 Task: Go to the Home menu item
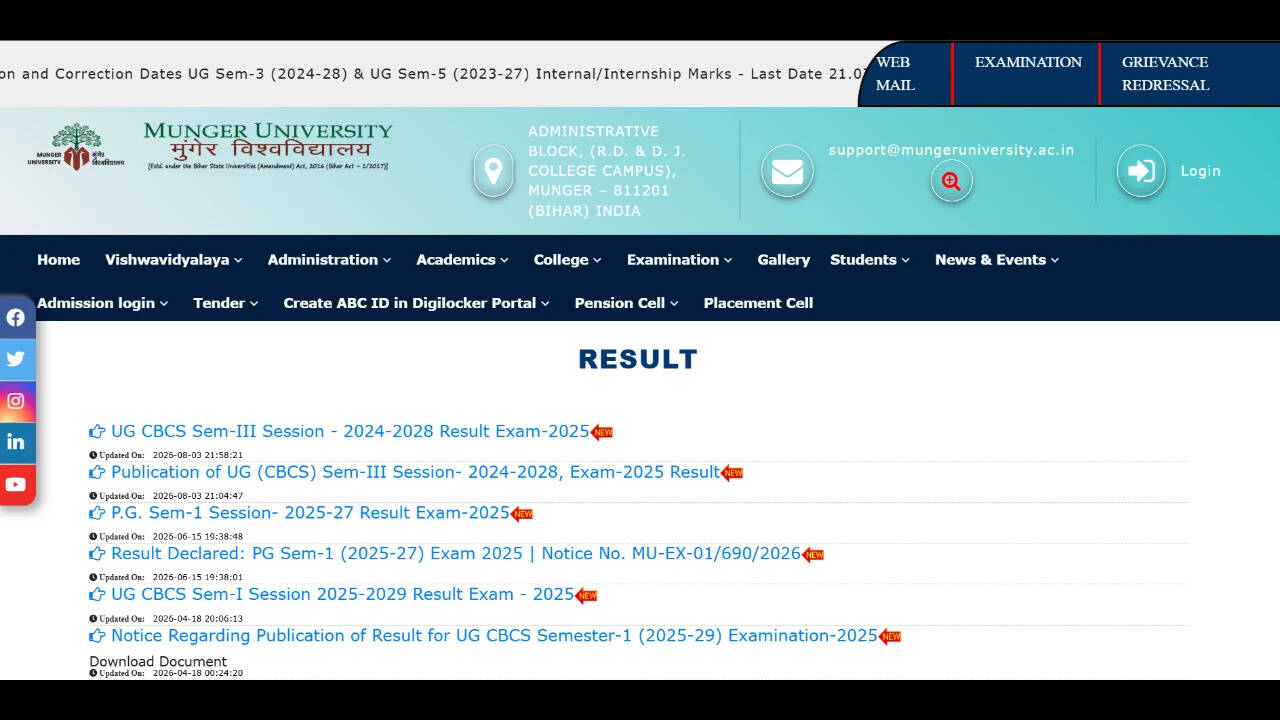click(58, 260)
